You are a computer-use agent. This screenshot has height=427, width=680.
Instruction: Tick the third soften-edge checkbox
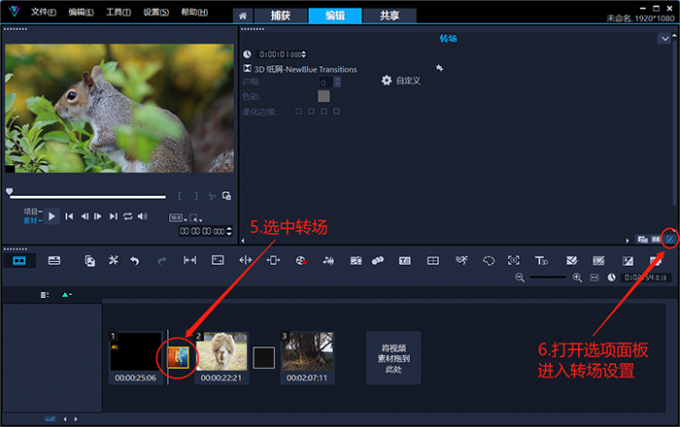click(324, 111)
